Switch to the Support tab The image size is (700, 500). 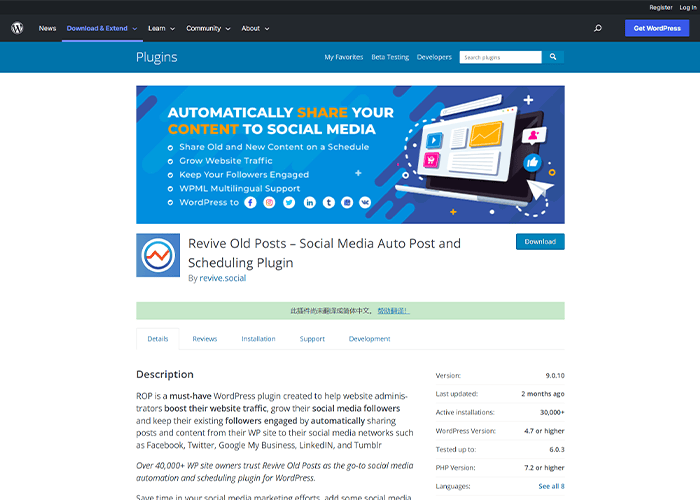[312, 339]
